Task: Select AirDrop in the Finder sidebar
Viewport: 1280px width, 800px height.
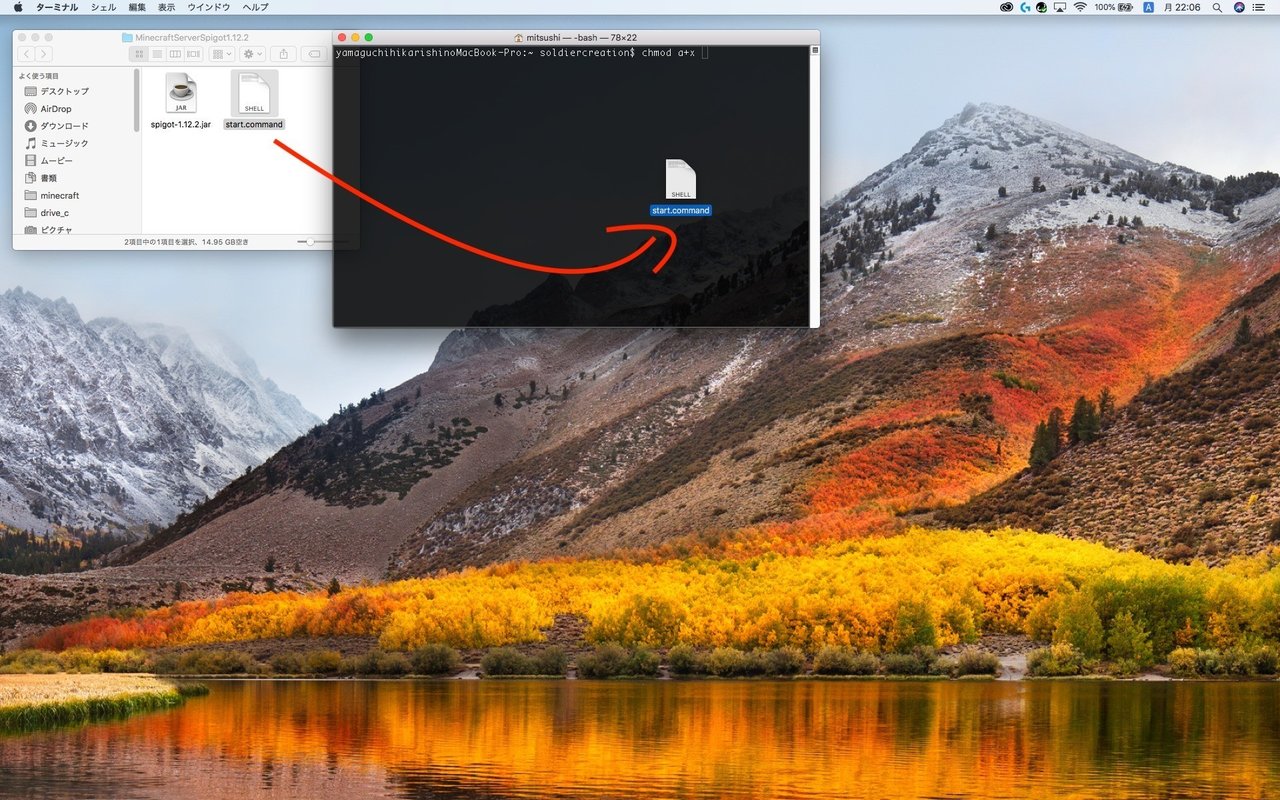Action: coord(56,108)
